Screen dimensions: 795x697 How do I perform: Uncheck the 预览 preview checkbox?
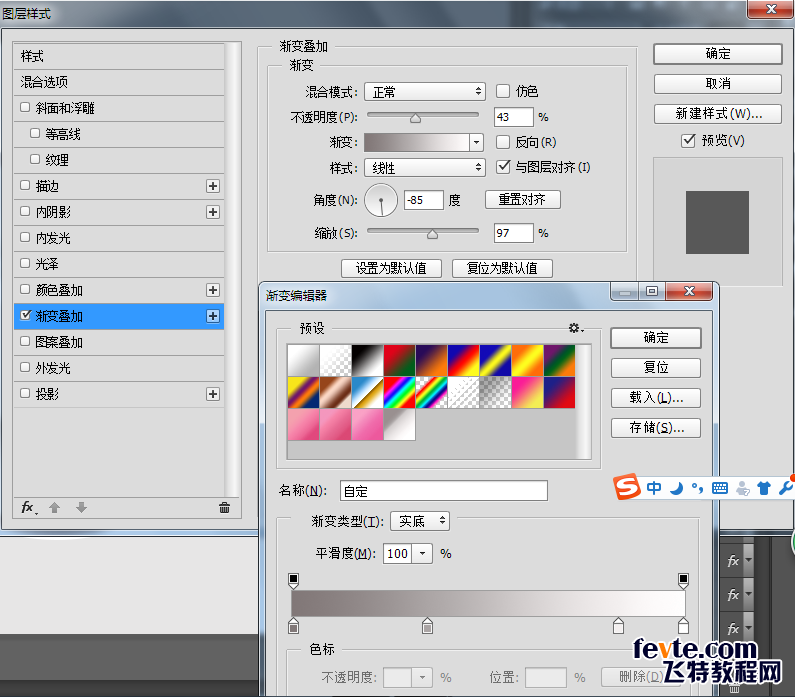coord(688,141)
